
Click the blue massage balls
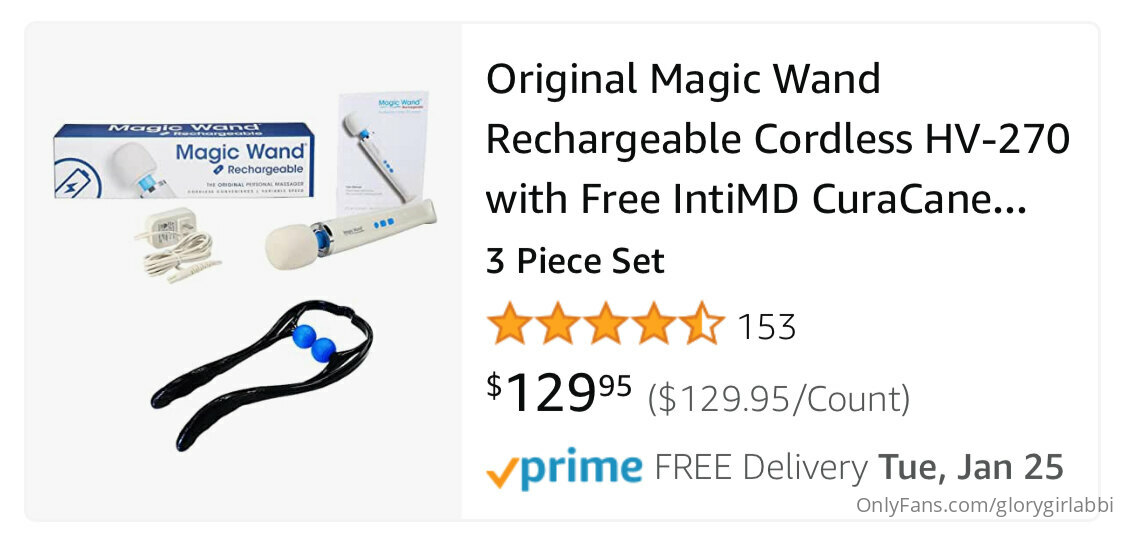pos(314,342)
